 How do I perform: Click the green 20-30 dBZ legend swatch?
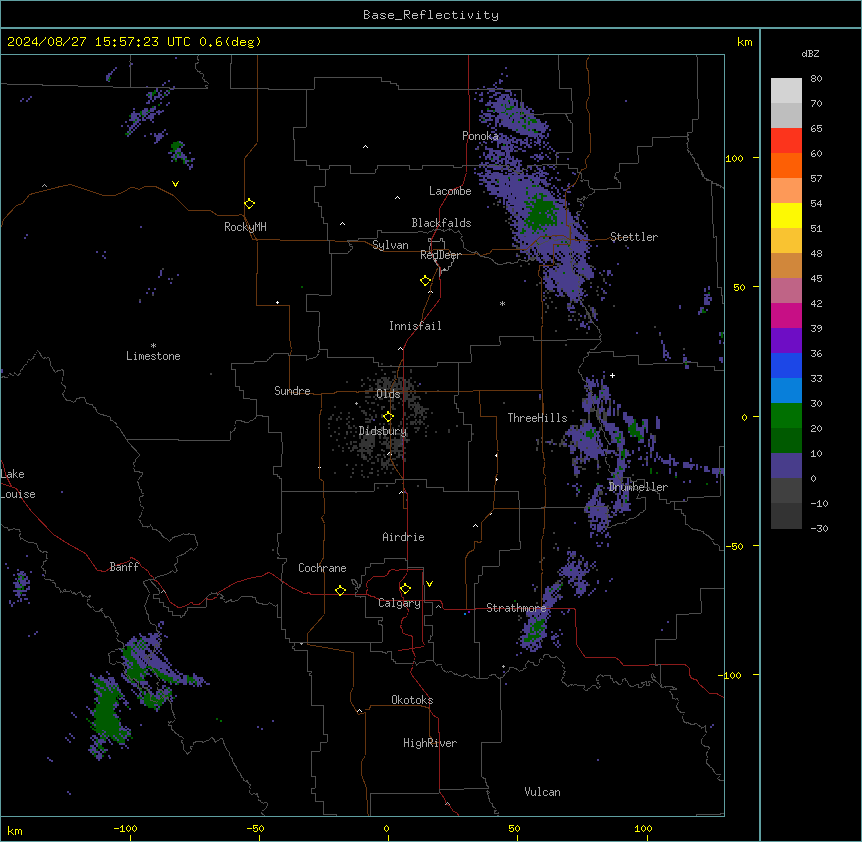786,416
